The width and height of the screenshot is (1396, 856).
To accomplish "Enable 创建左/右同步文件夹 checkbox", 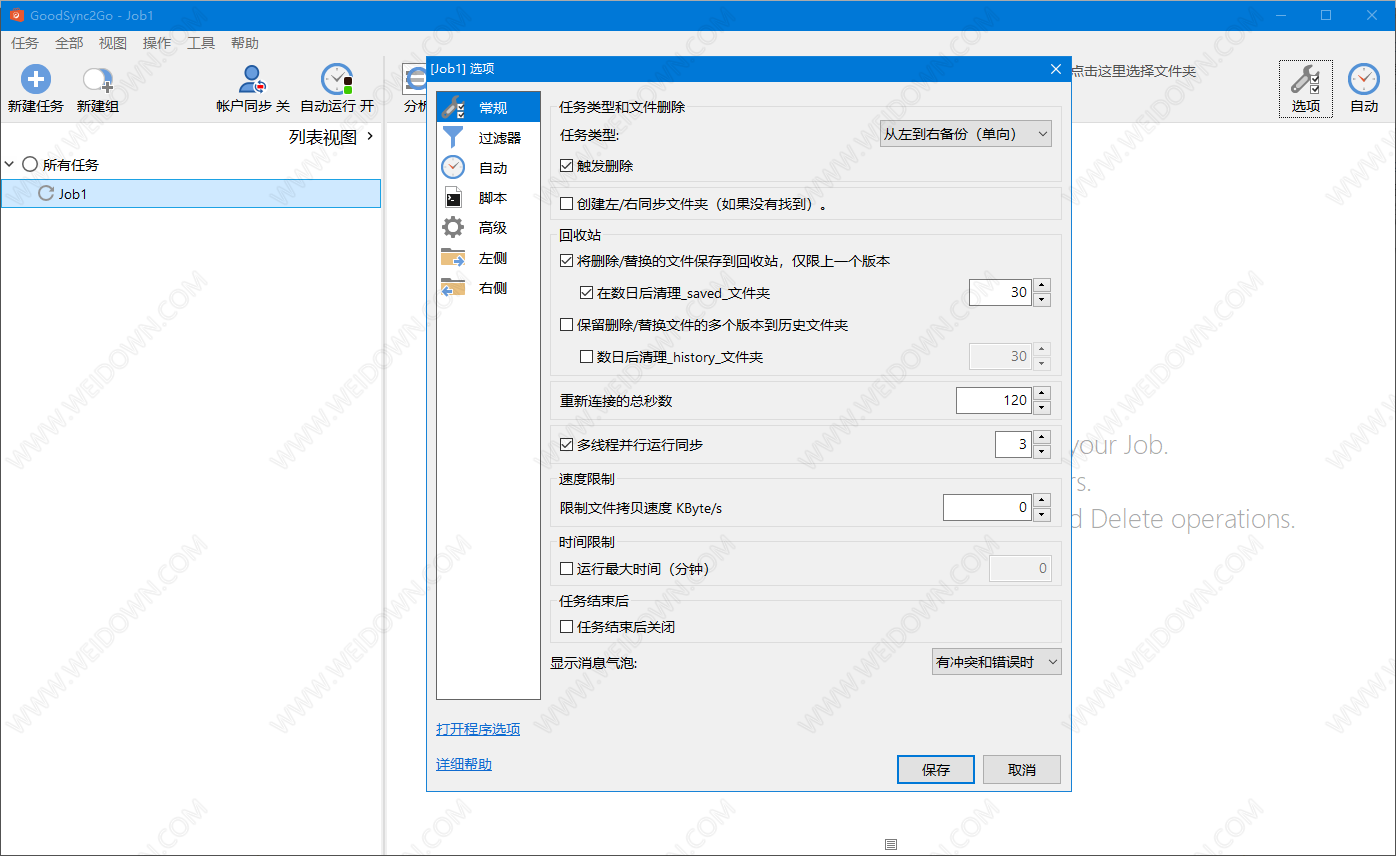I will click(x=567, y=204).
